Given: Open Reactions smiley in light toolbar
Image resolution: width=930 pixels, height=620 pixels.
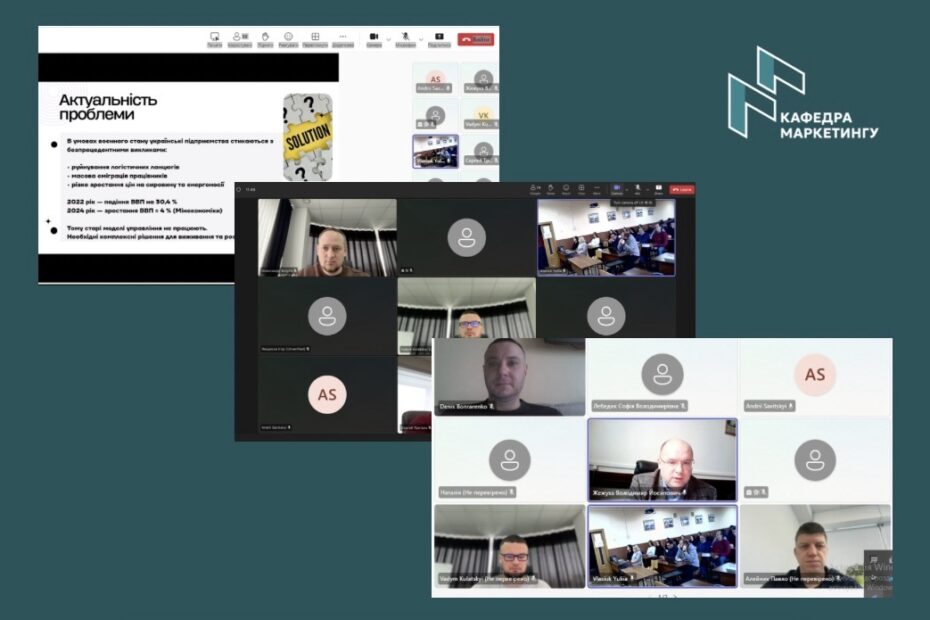Looking at the screenshot, I should (x=289, y=39).
